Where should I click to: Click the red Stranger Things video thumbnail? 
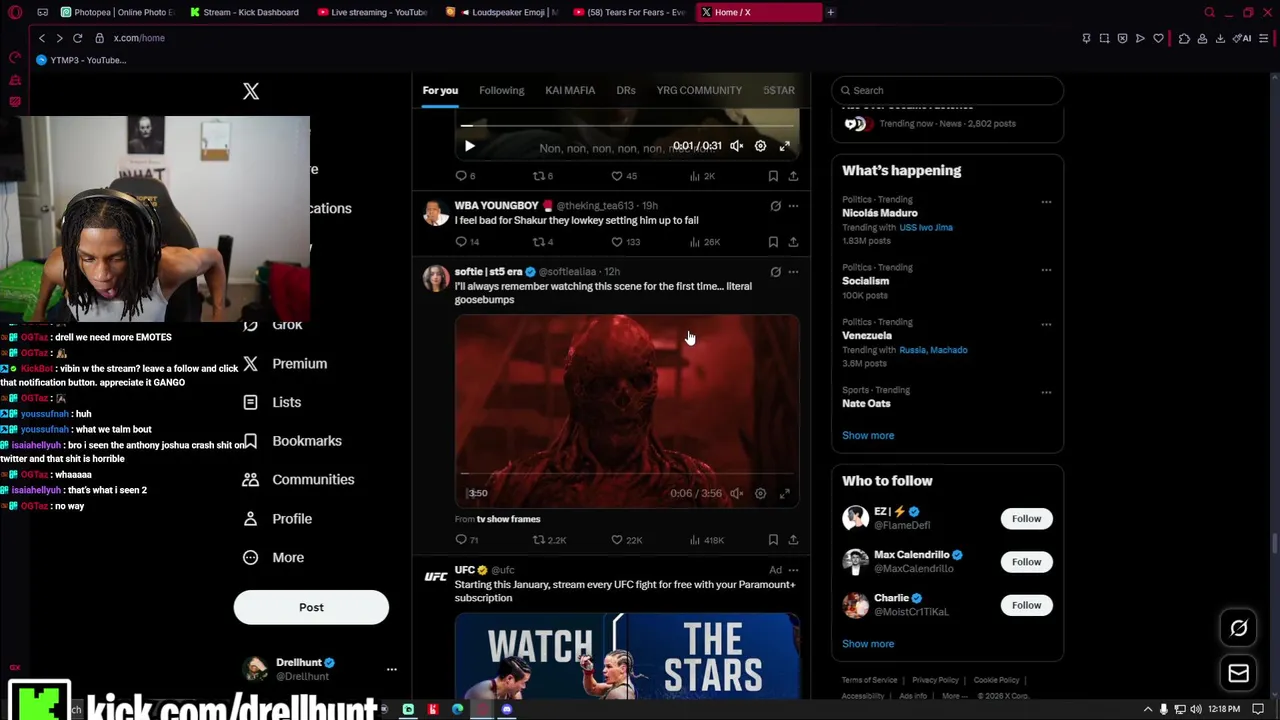pyautogui.click(x=627, y=411)
